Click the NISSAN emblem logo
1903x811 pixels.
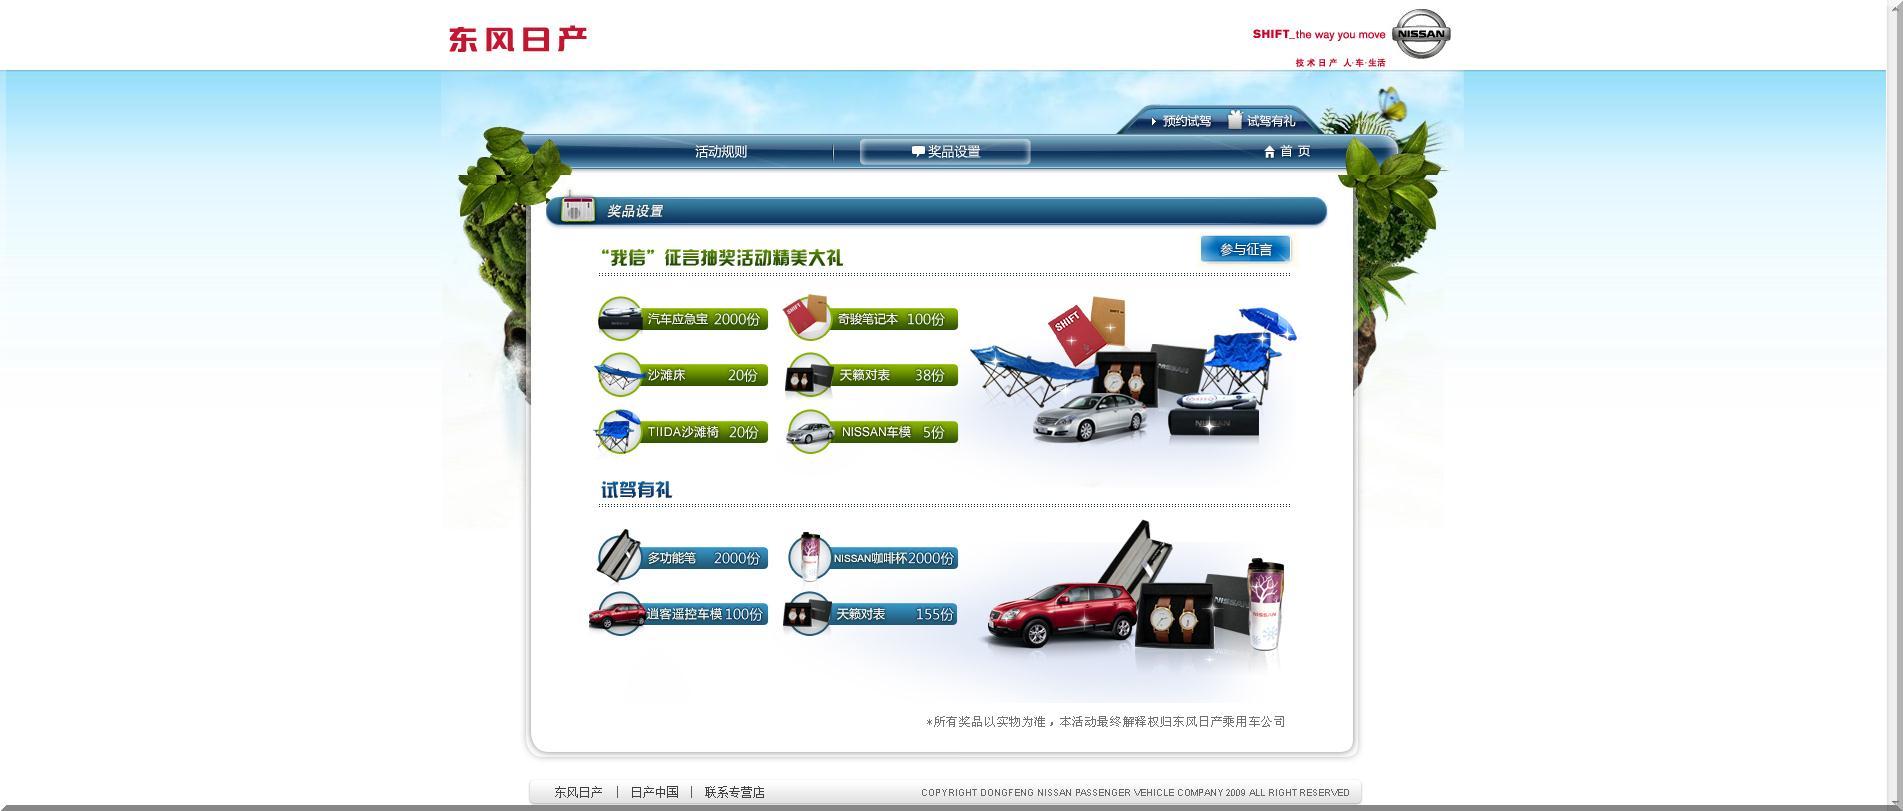pyautogui.click(x=1421, y=34)
